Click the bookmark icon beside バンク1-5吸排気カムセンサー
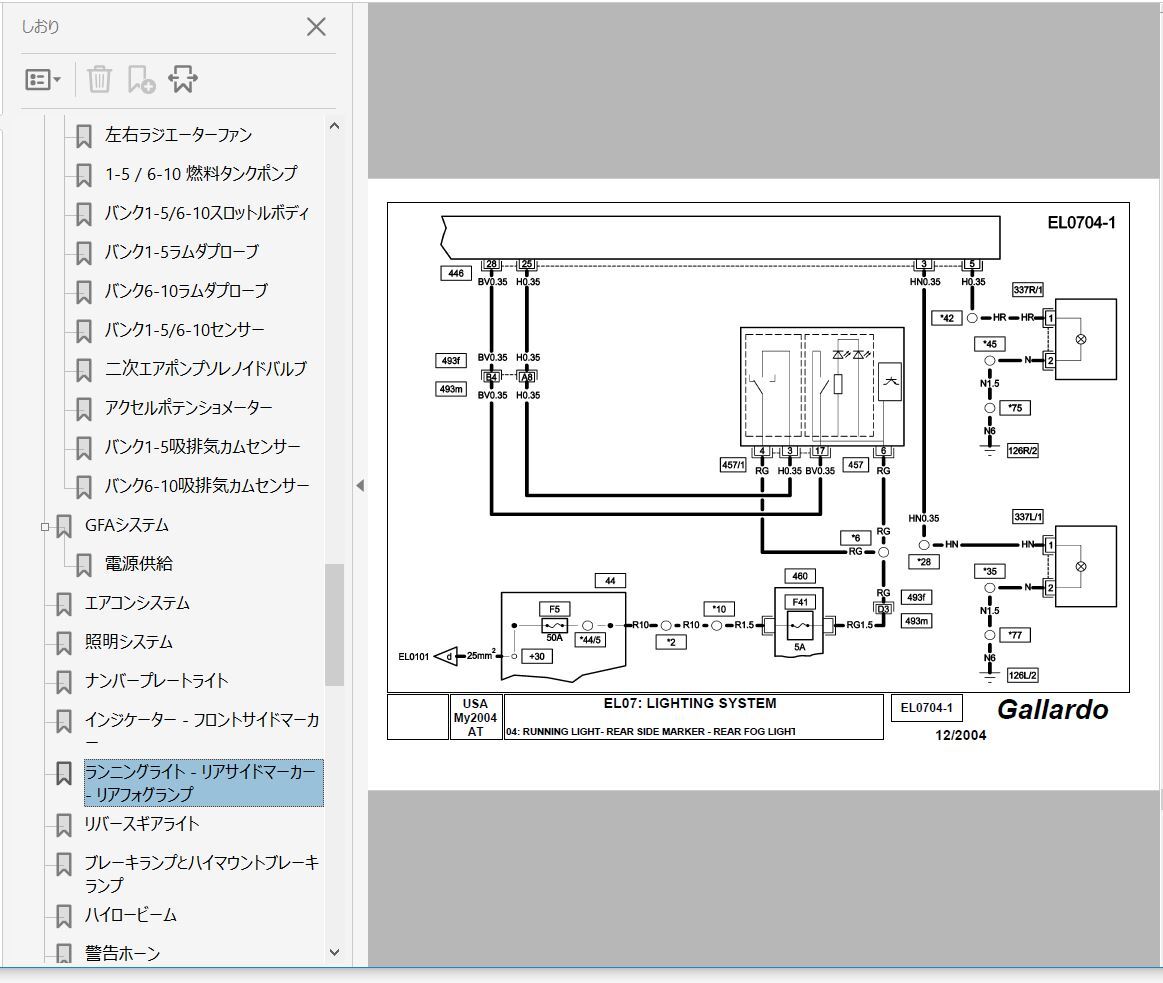 point(84,447)
